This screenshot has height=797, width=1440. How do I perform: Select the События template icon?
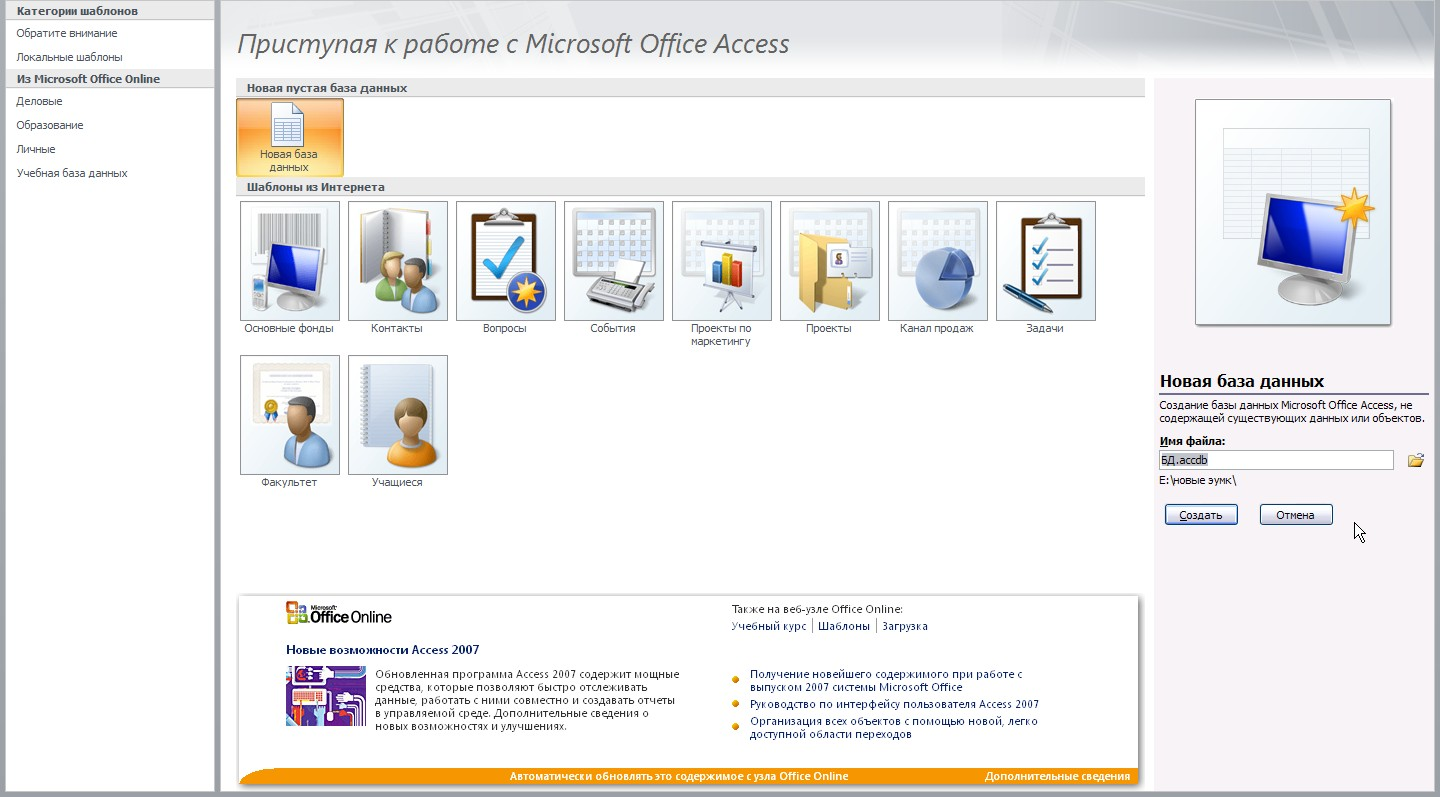pyautogui.click(x=614, y=261)
